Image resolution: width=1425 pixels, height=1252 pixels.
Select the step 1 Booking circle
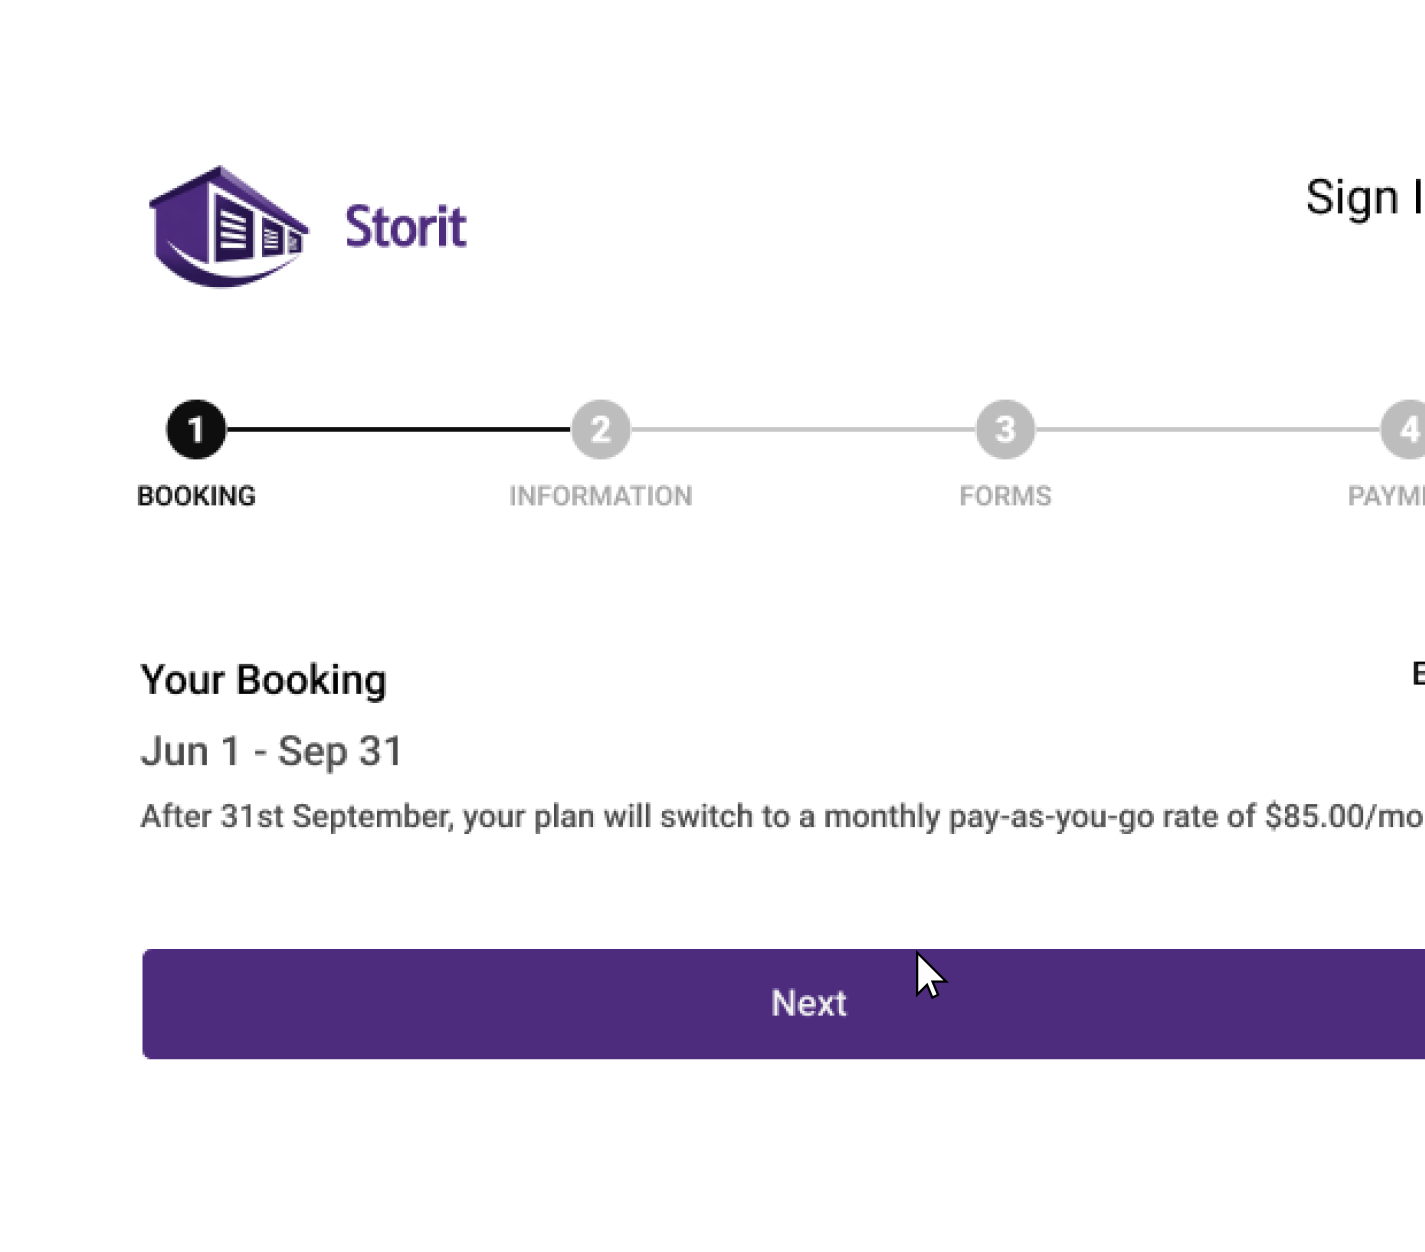point(196,428)
